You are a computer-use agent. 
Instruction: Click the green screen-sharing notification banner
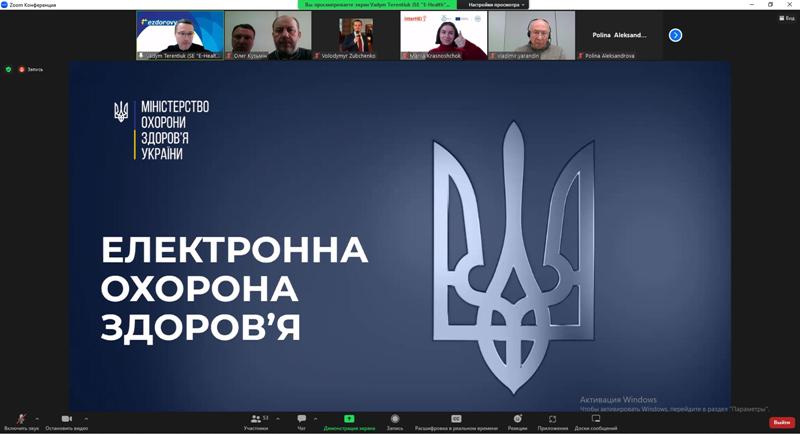(x=378, y=5)
